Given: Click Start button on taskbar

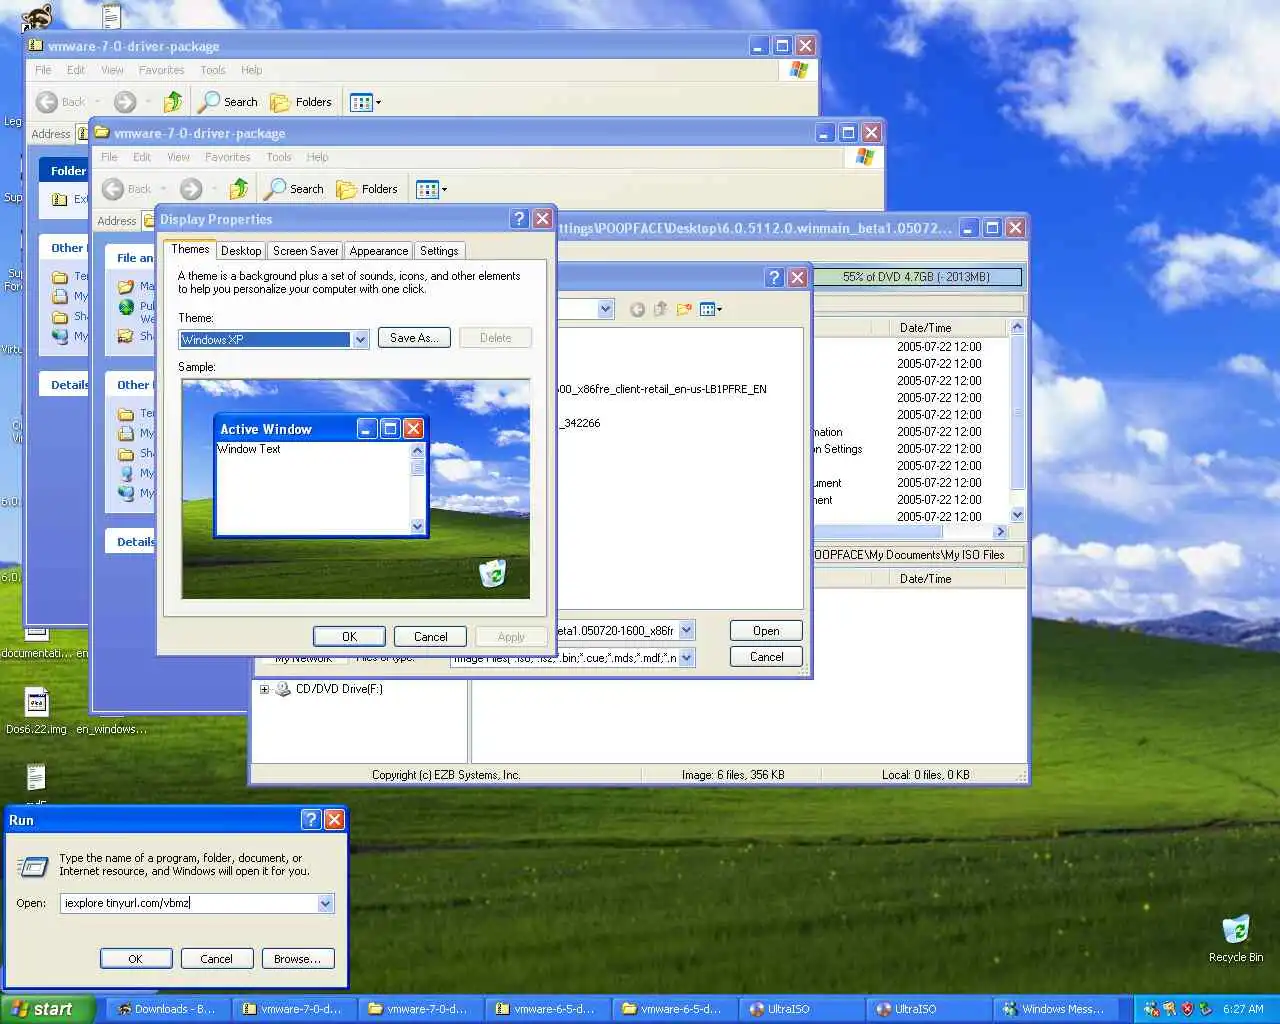Looking at the screenshot, I should tap(47, 1009).
